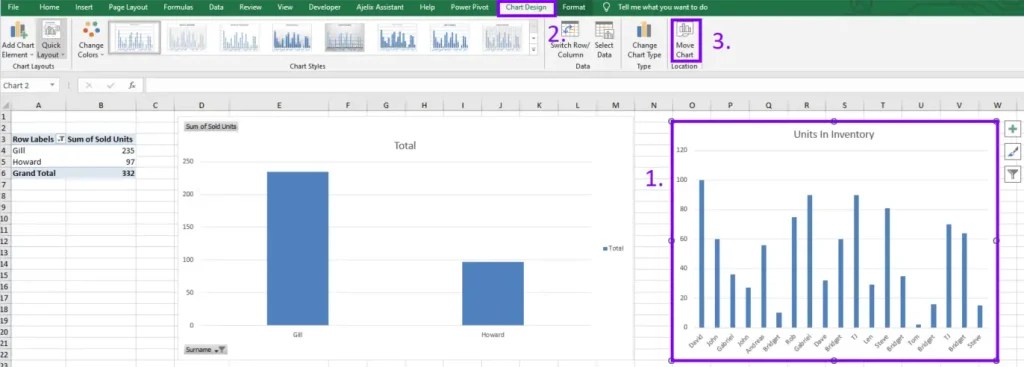Image resolution: width=1024 pixels, height=367 pixels.
Task: Click the Select All corner of the sheet
Action: (x=6, y=105)
